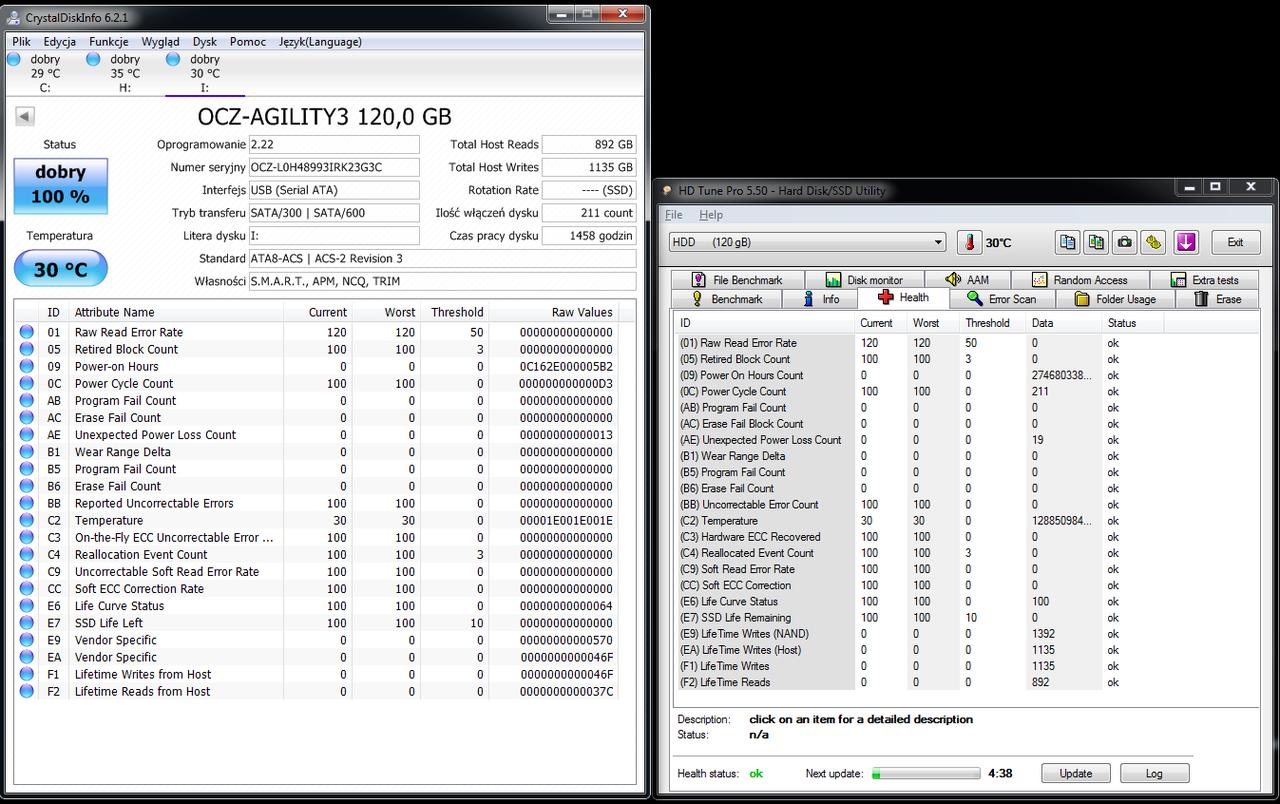Image resolution: width=1280 pixels, height=804 pixels.
Task: Select the I: drive status icon
Action: (x=173, y=60)
